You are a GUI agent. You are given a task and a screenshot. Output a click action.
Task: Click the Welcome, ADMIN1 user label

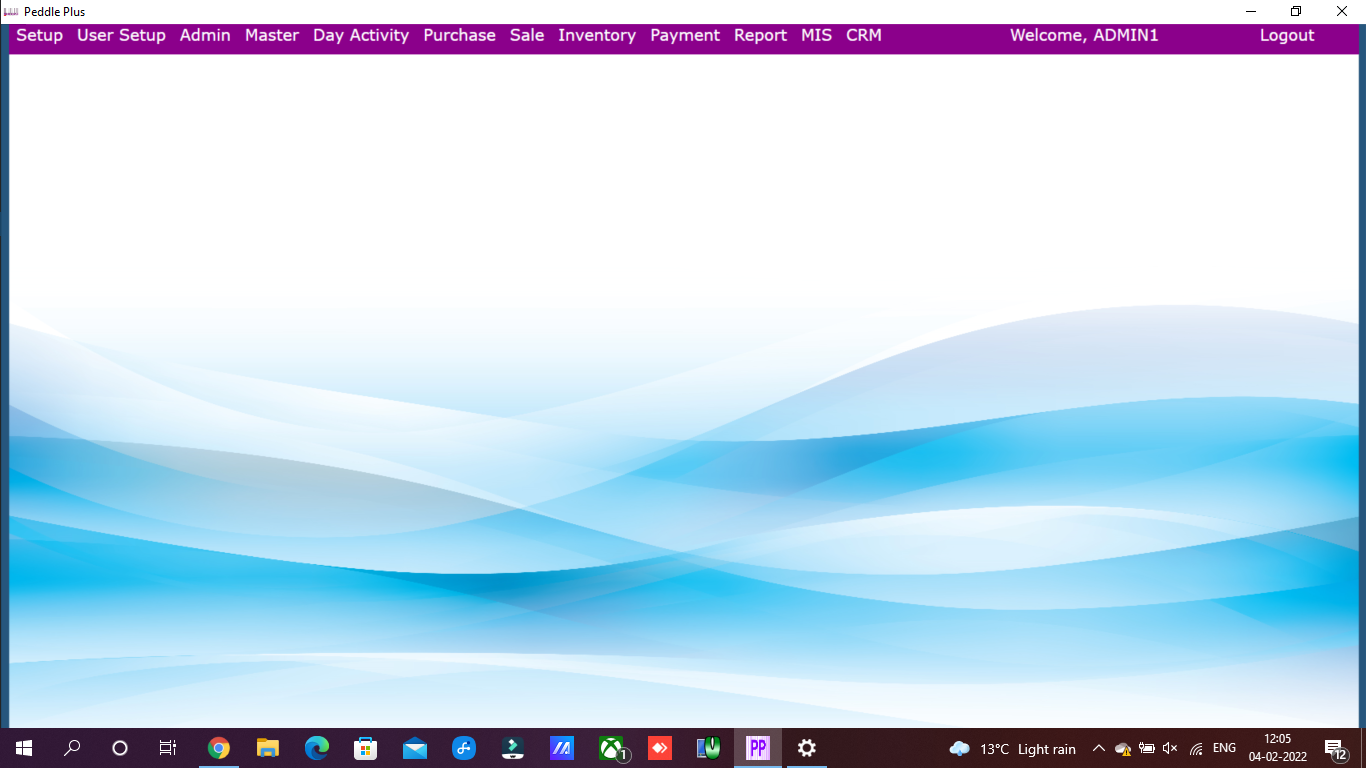click(1083, 35)
